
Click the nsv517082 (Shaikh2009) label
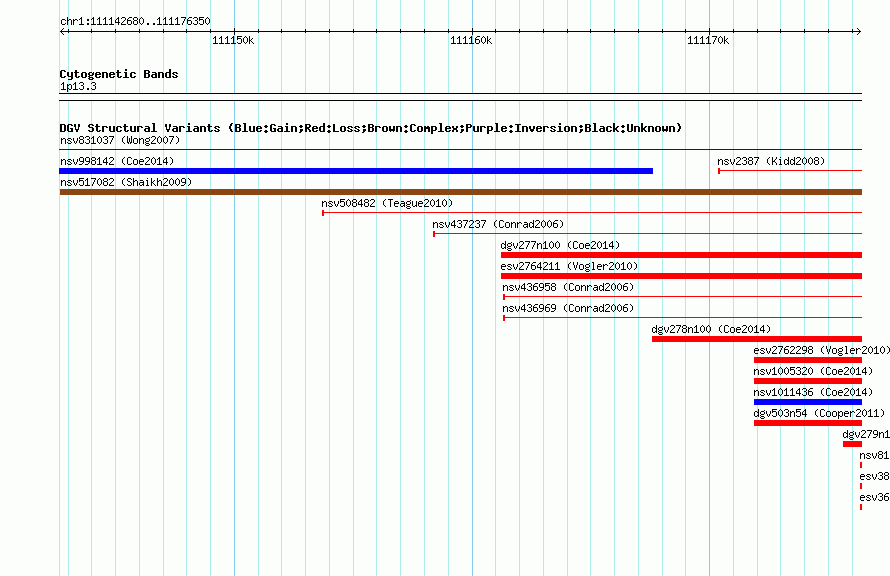(x=126, y=182)
